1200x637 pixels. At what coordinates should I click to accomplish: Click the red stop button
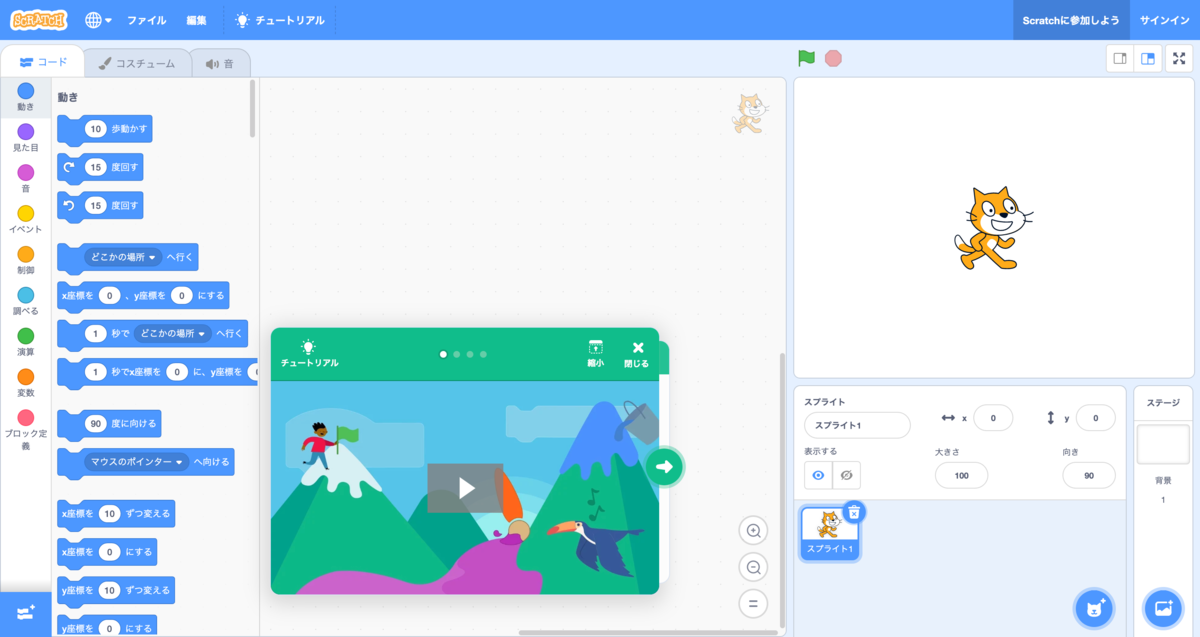(833, 58)
